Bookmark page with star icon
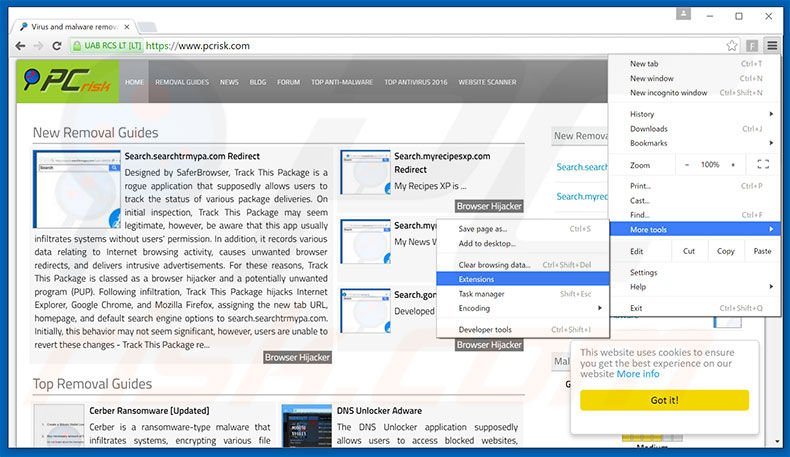The image size is (790, 457). [x=732, y=46]
